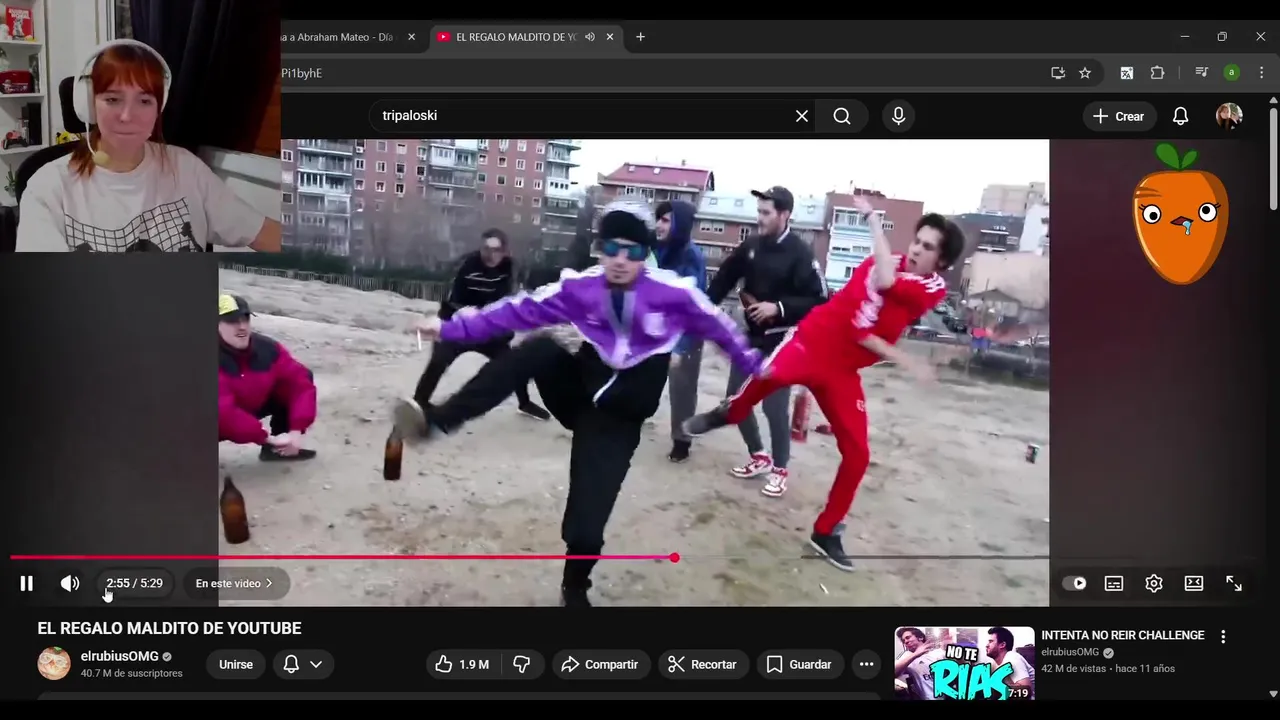
Task: Open translate extension icon
Action: tap(1127, 73)
